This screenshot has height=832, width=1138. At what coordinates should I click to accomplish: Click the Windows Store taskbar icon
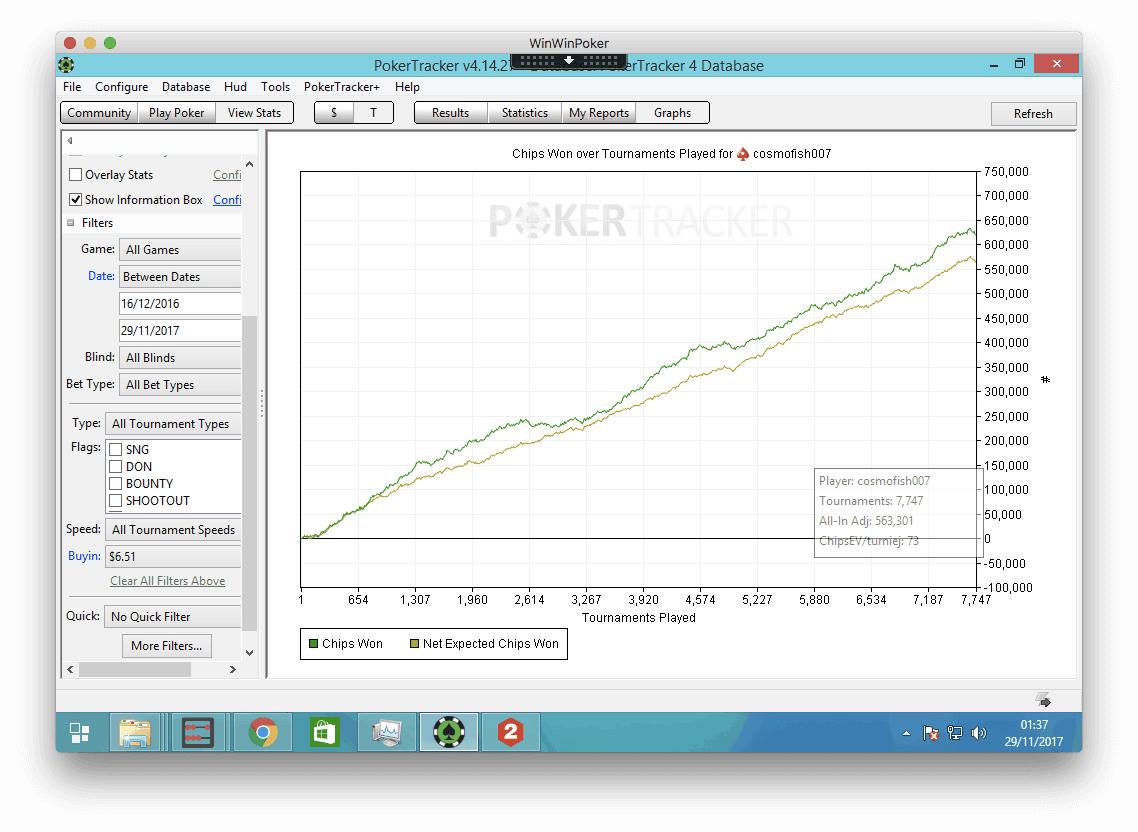(324, 733)
